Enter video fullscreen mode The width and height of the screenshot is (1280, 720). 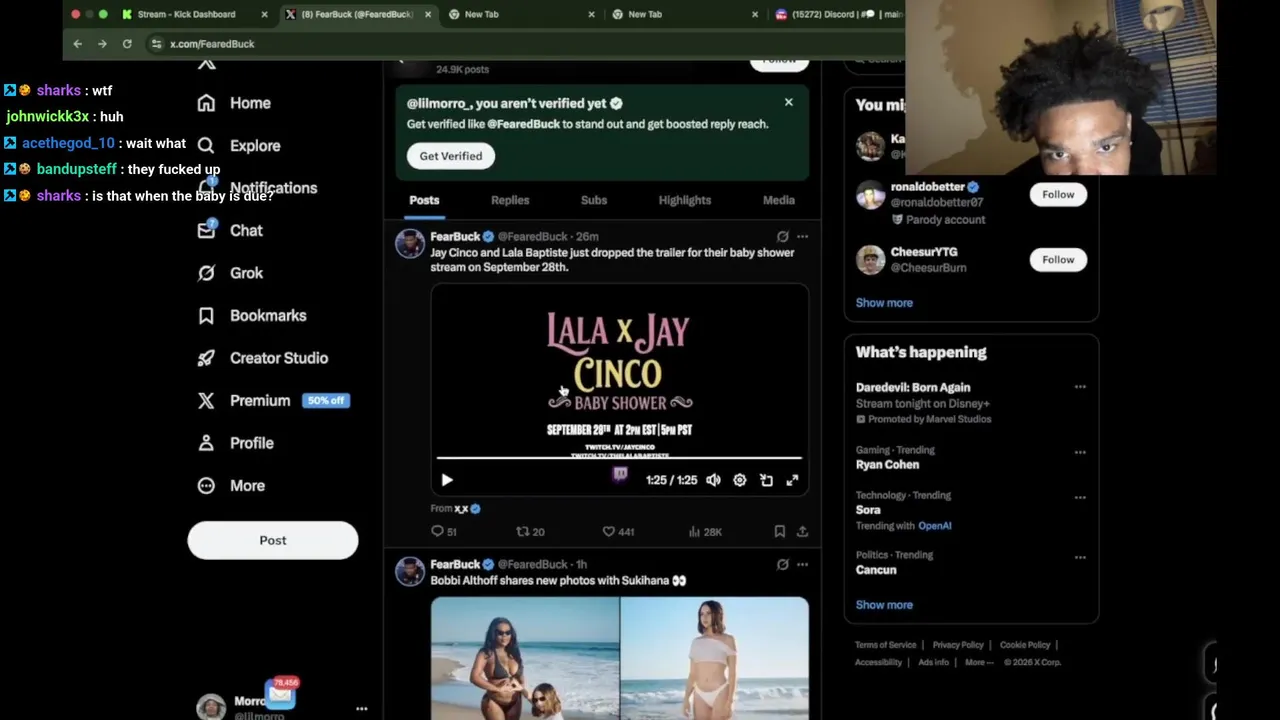pyautogui.click(x=792, y=480)
